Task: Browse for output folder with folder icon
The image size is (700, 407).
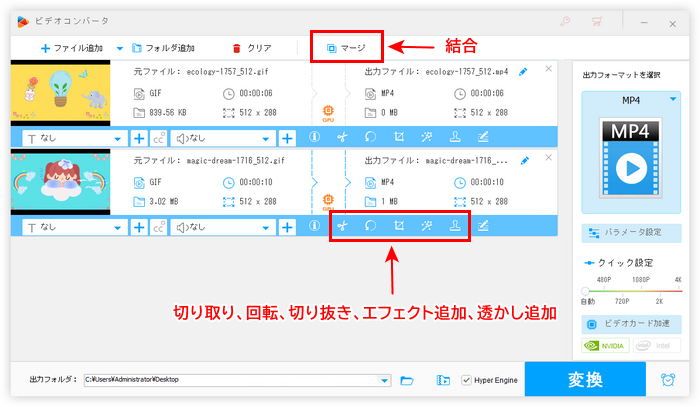Action: [407, 380]
